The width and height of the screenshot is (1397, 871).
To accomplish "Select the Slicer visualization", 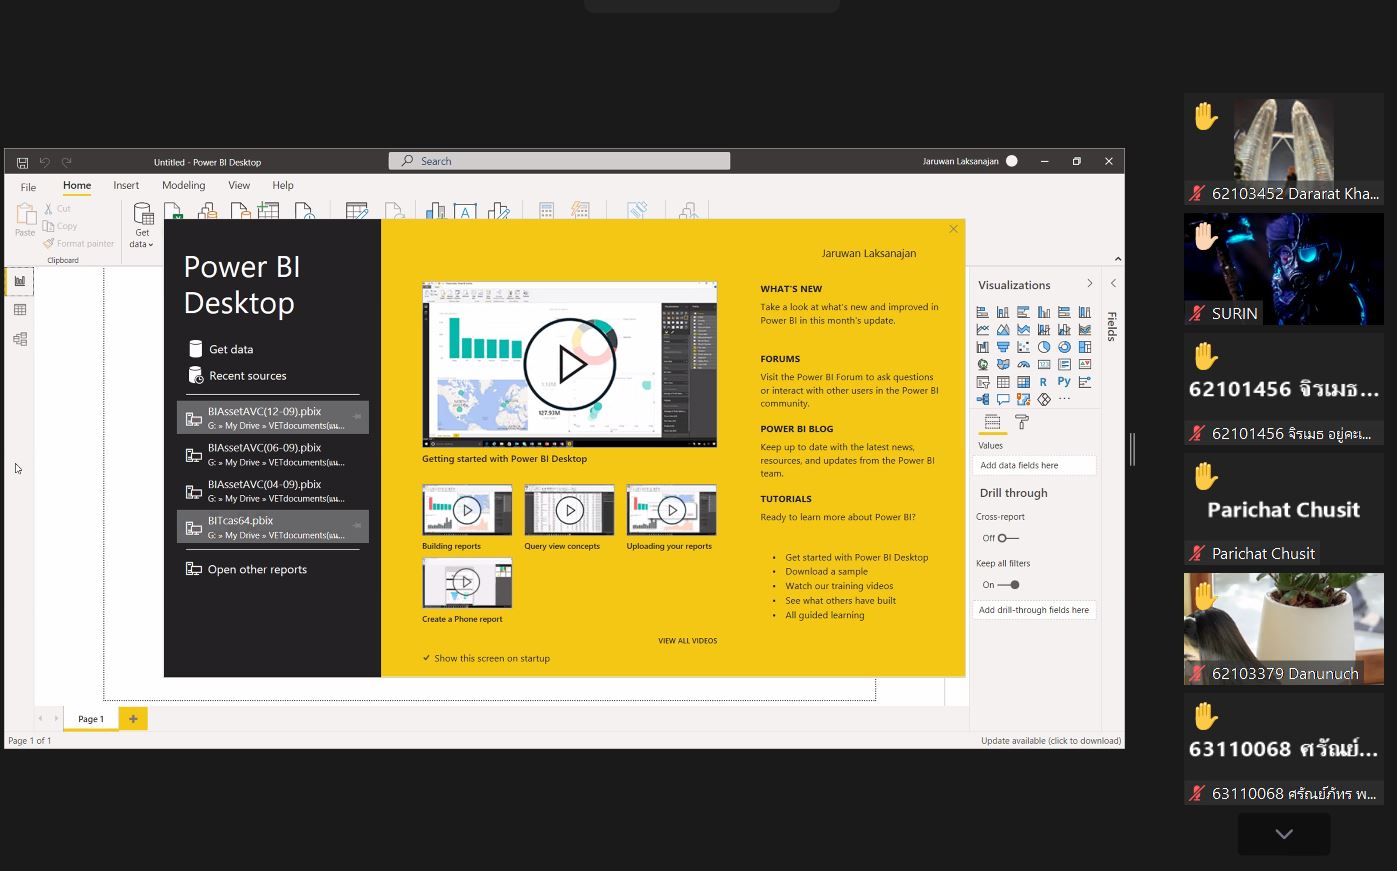I will (983, 382).
